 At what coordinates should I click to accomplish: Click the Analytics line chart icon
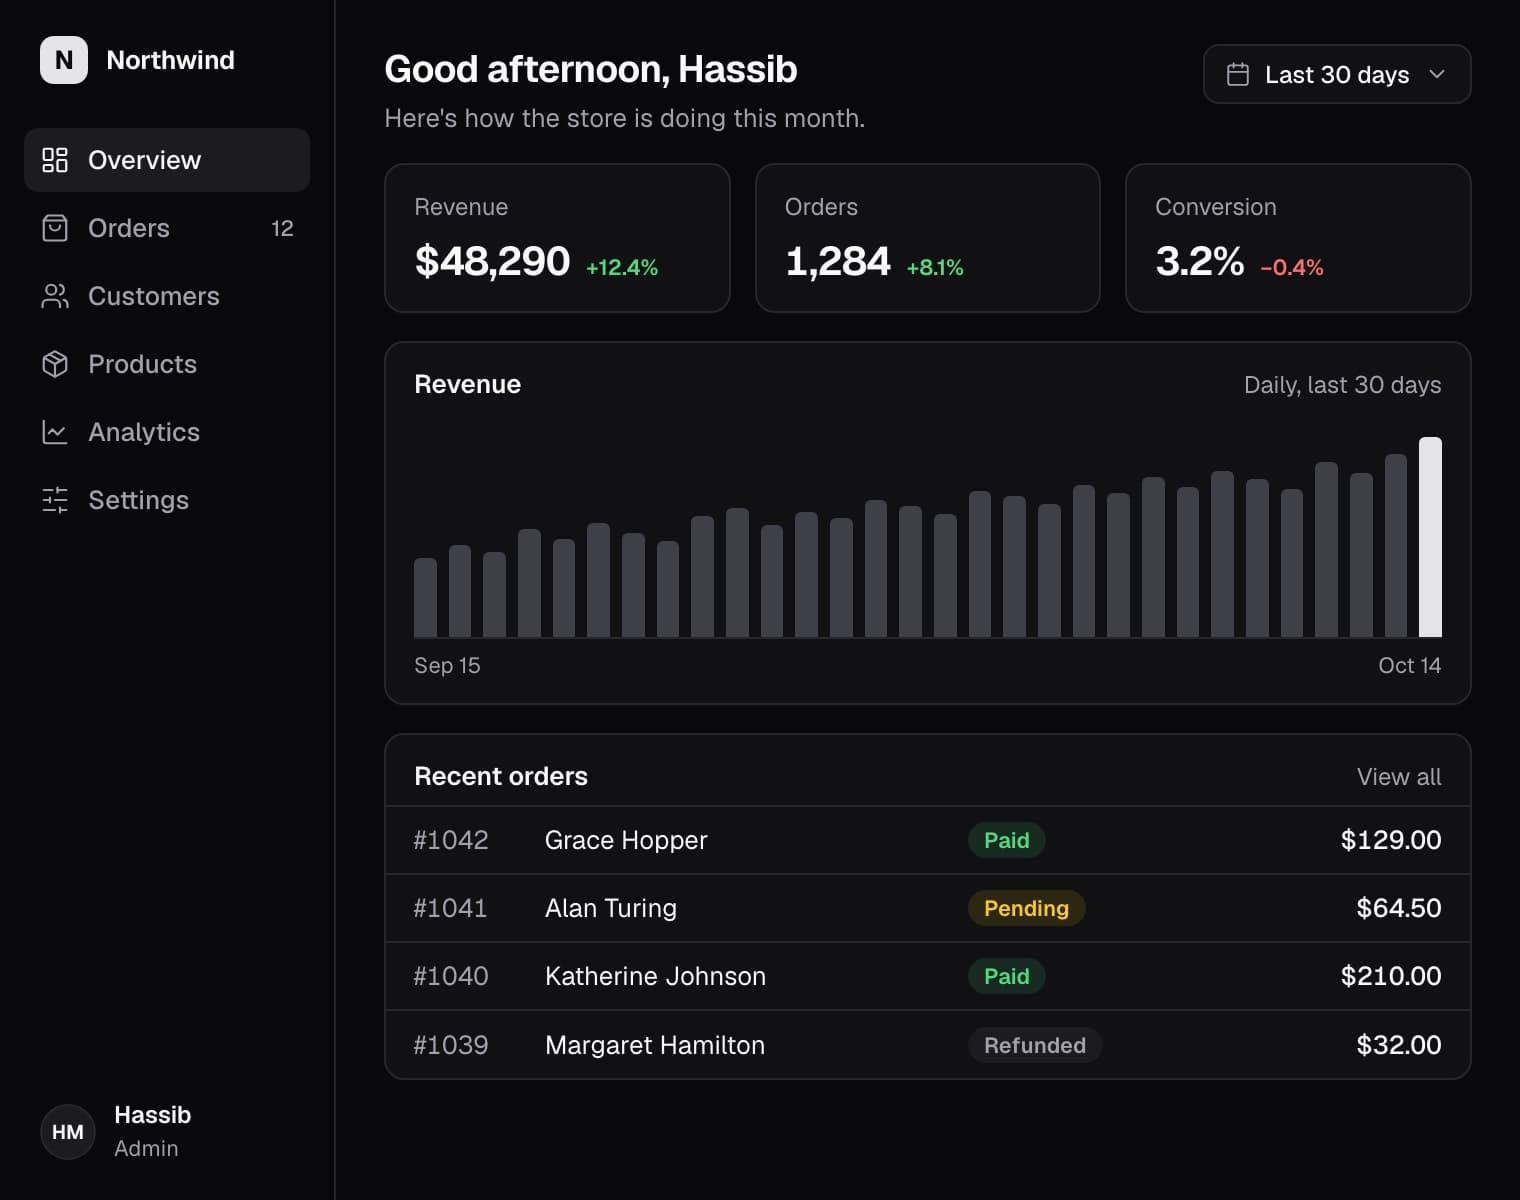click(55, 432)
